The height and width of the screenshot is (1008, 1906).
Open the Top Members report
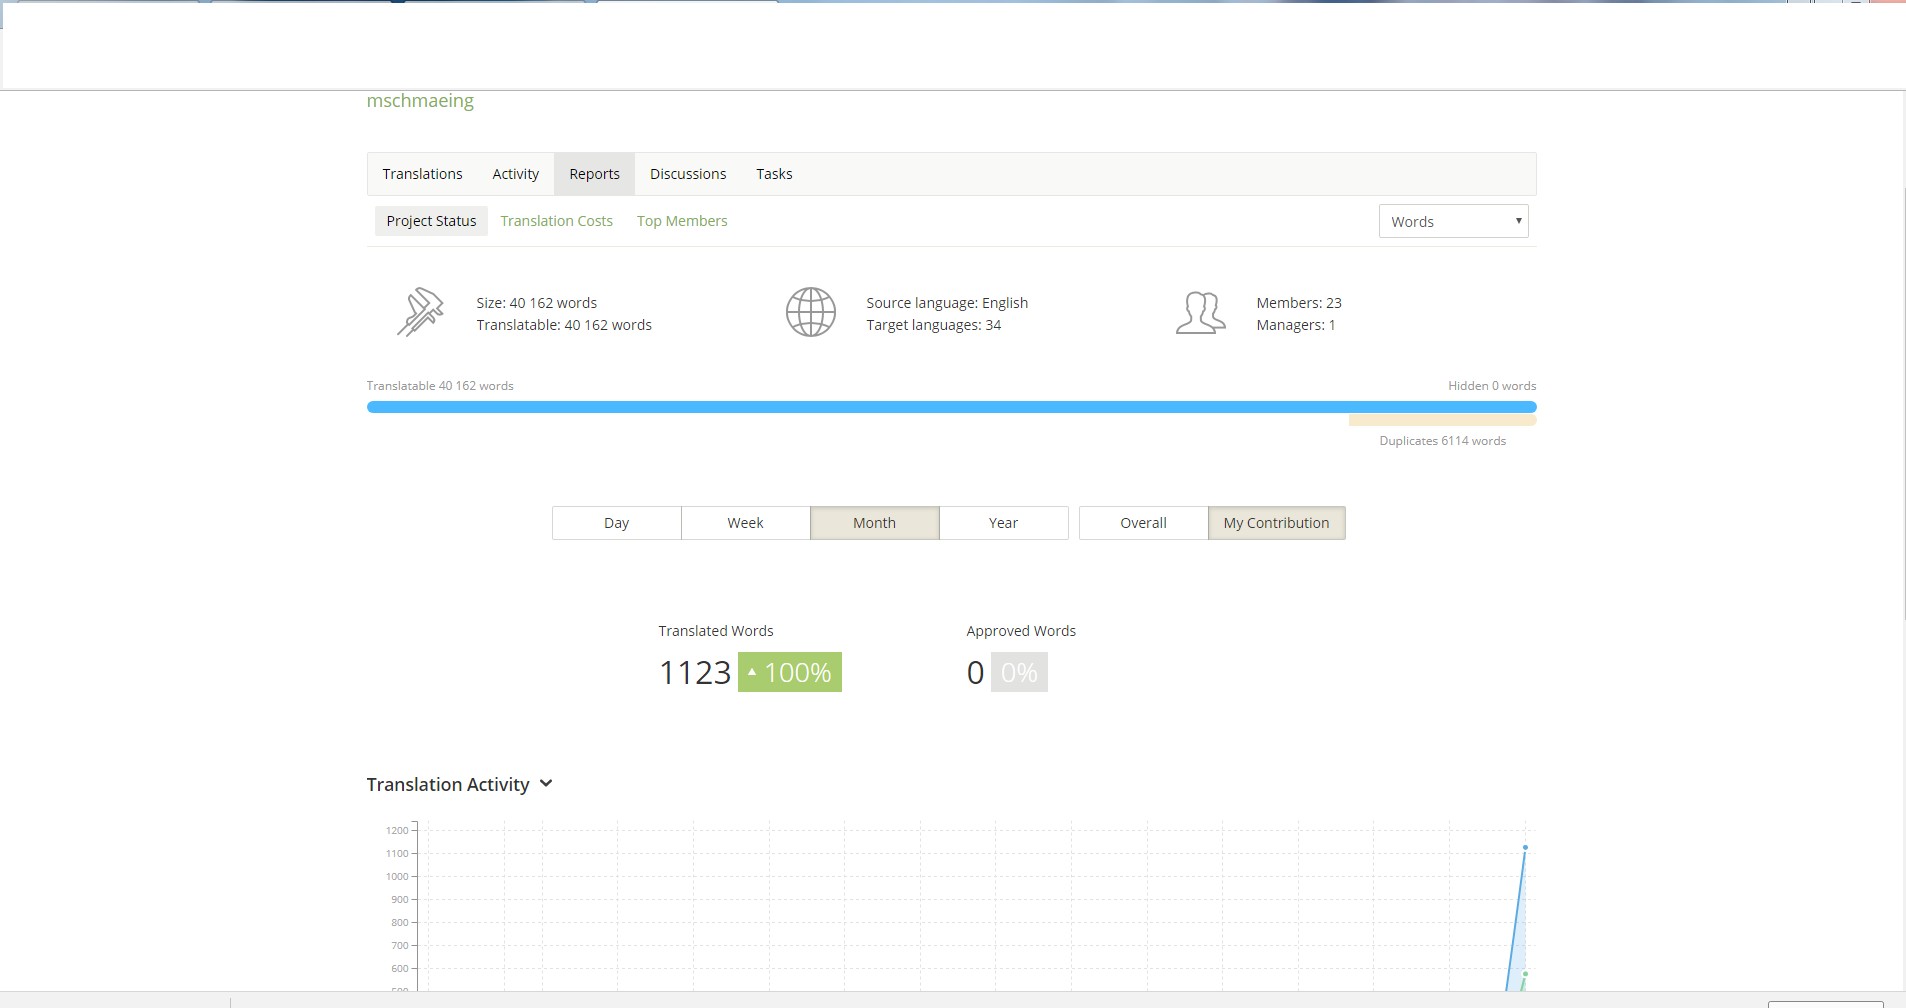tap(682, 221)
